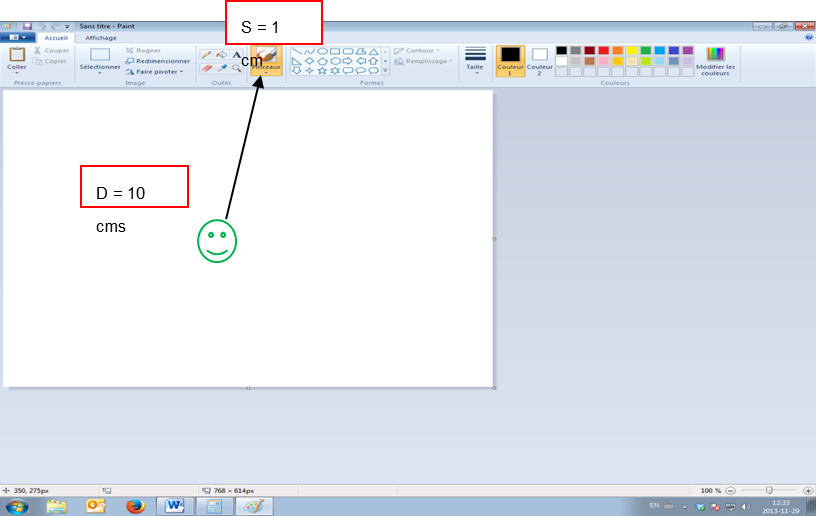Select the Text tool
816x516 pixels.
(x=236, y=55)
